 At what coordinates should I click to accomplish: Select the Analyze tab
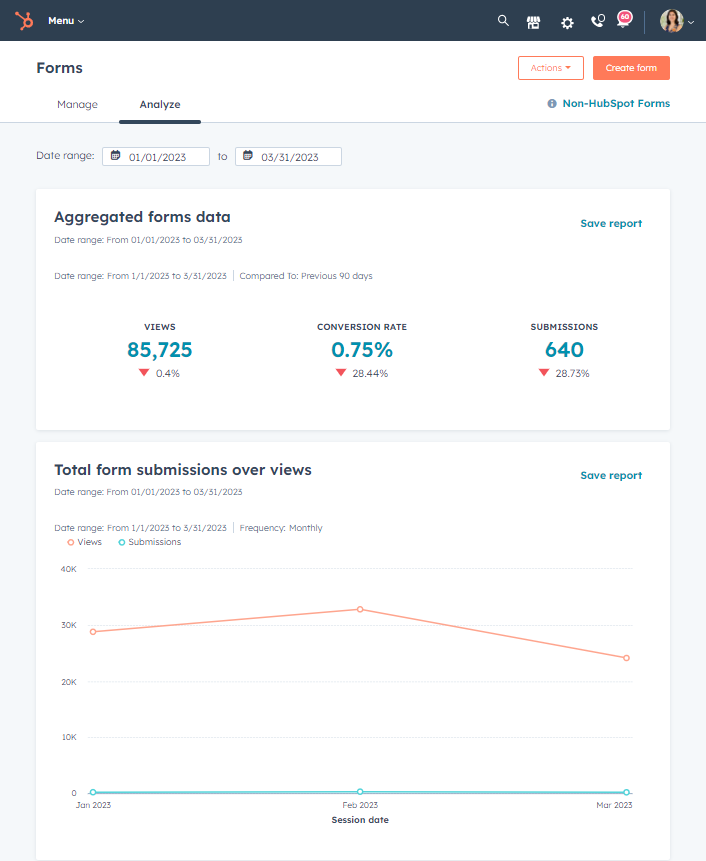(x=160, y=104)
